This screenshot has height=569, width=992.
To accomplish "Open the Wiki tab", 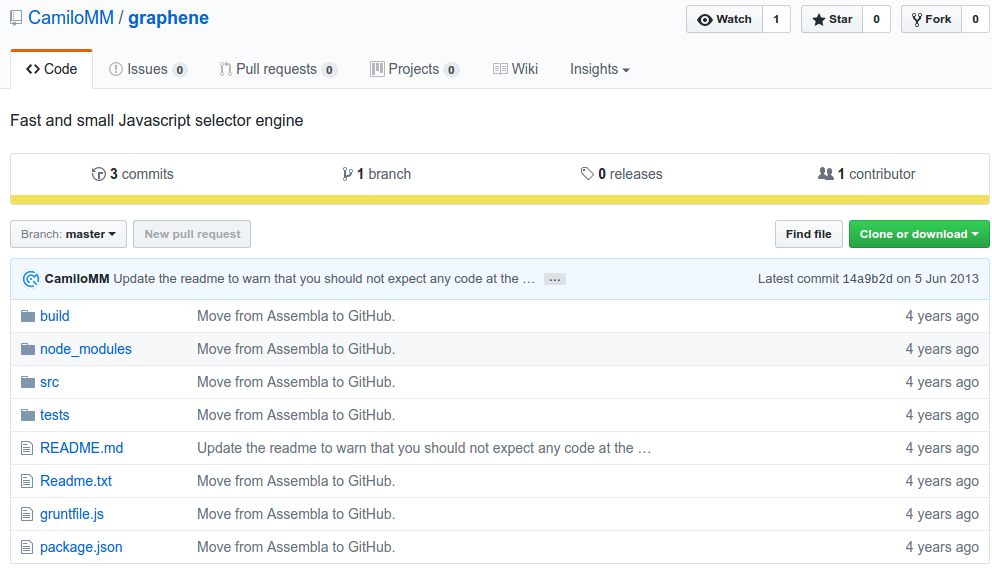I will (x=516, y=69).
